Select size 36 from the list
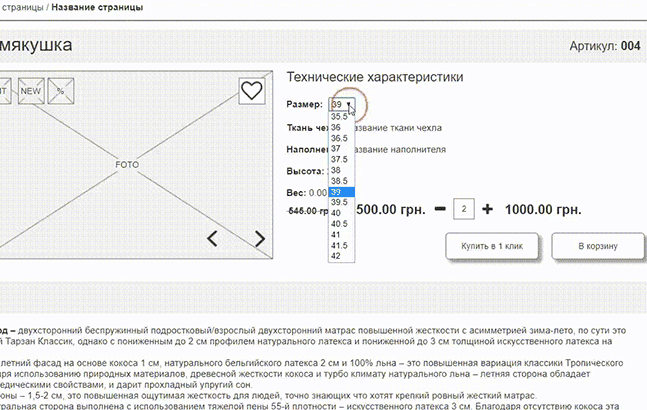This screenshot has height=410, width=647. [x=341, y=127]
